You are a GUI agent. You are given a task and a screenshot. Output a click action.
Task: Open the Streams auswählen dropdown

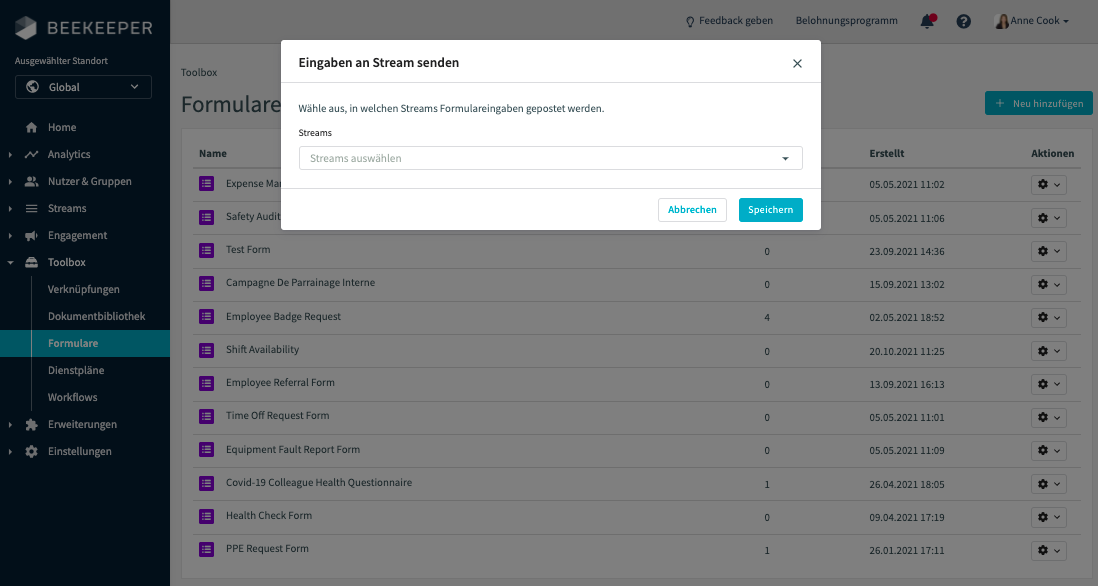tap(550, 158)
